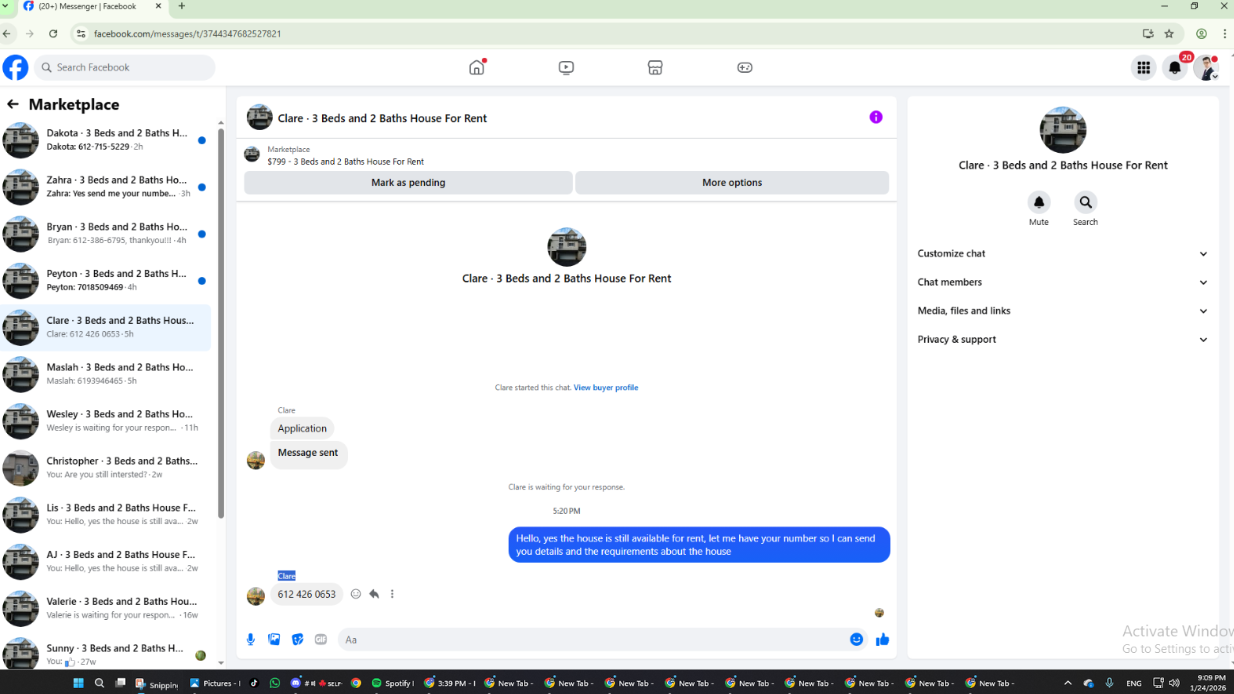The height and width of the screenshot is (694, 1234).
Task: Reply to the 612 426 0653 message
Action: click(x=374, y=594)
